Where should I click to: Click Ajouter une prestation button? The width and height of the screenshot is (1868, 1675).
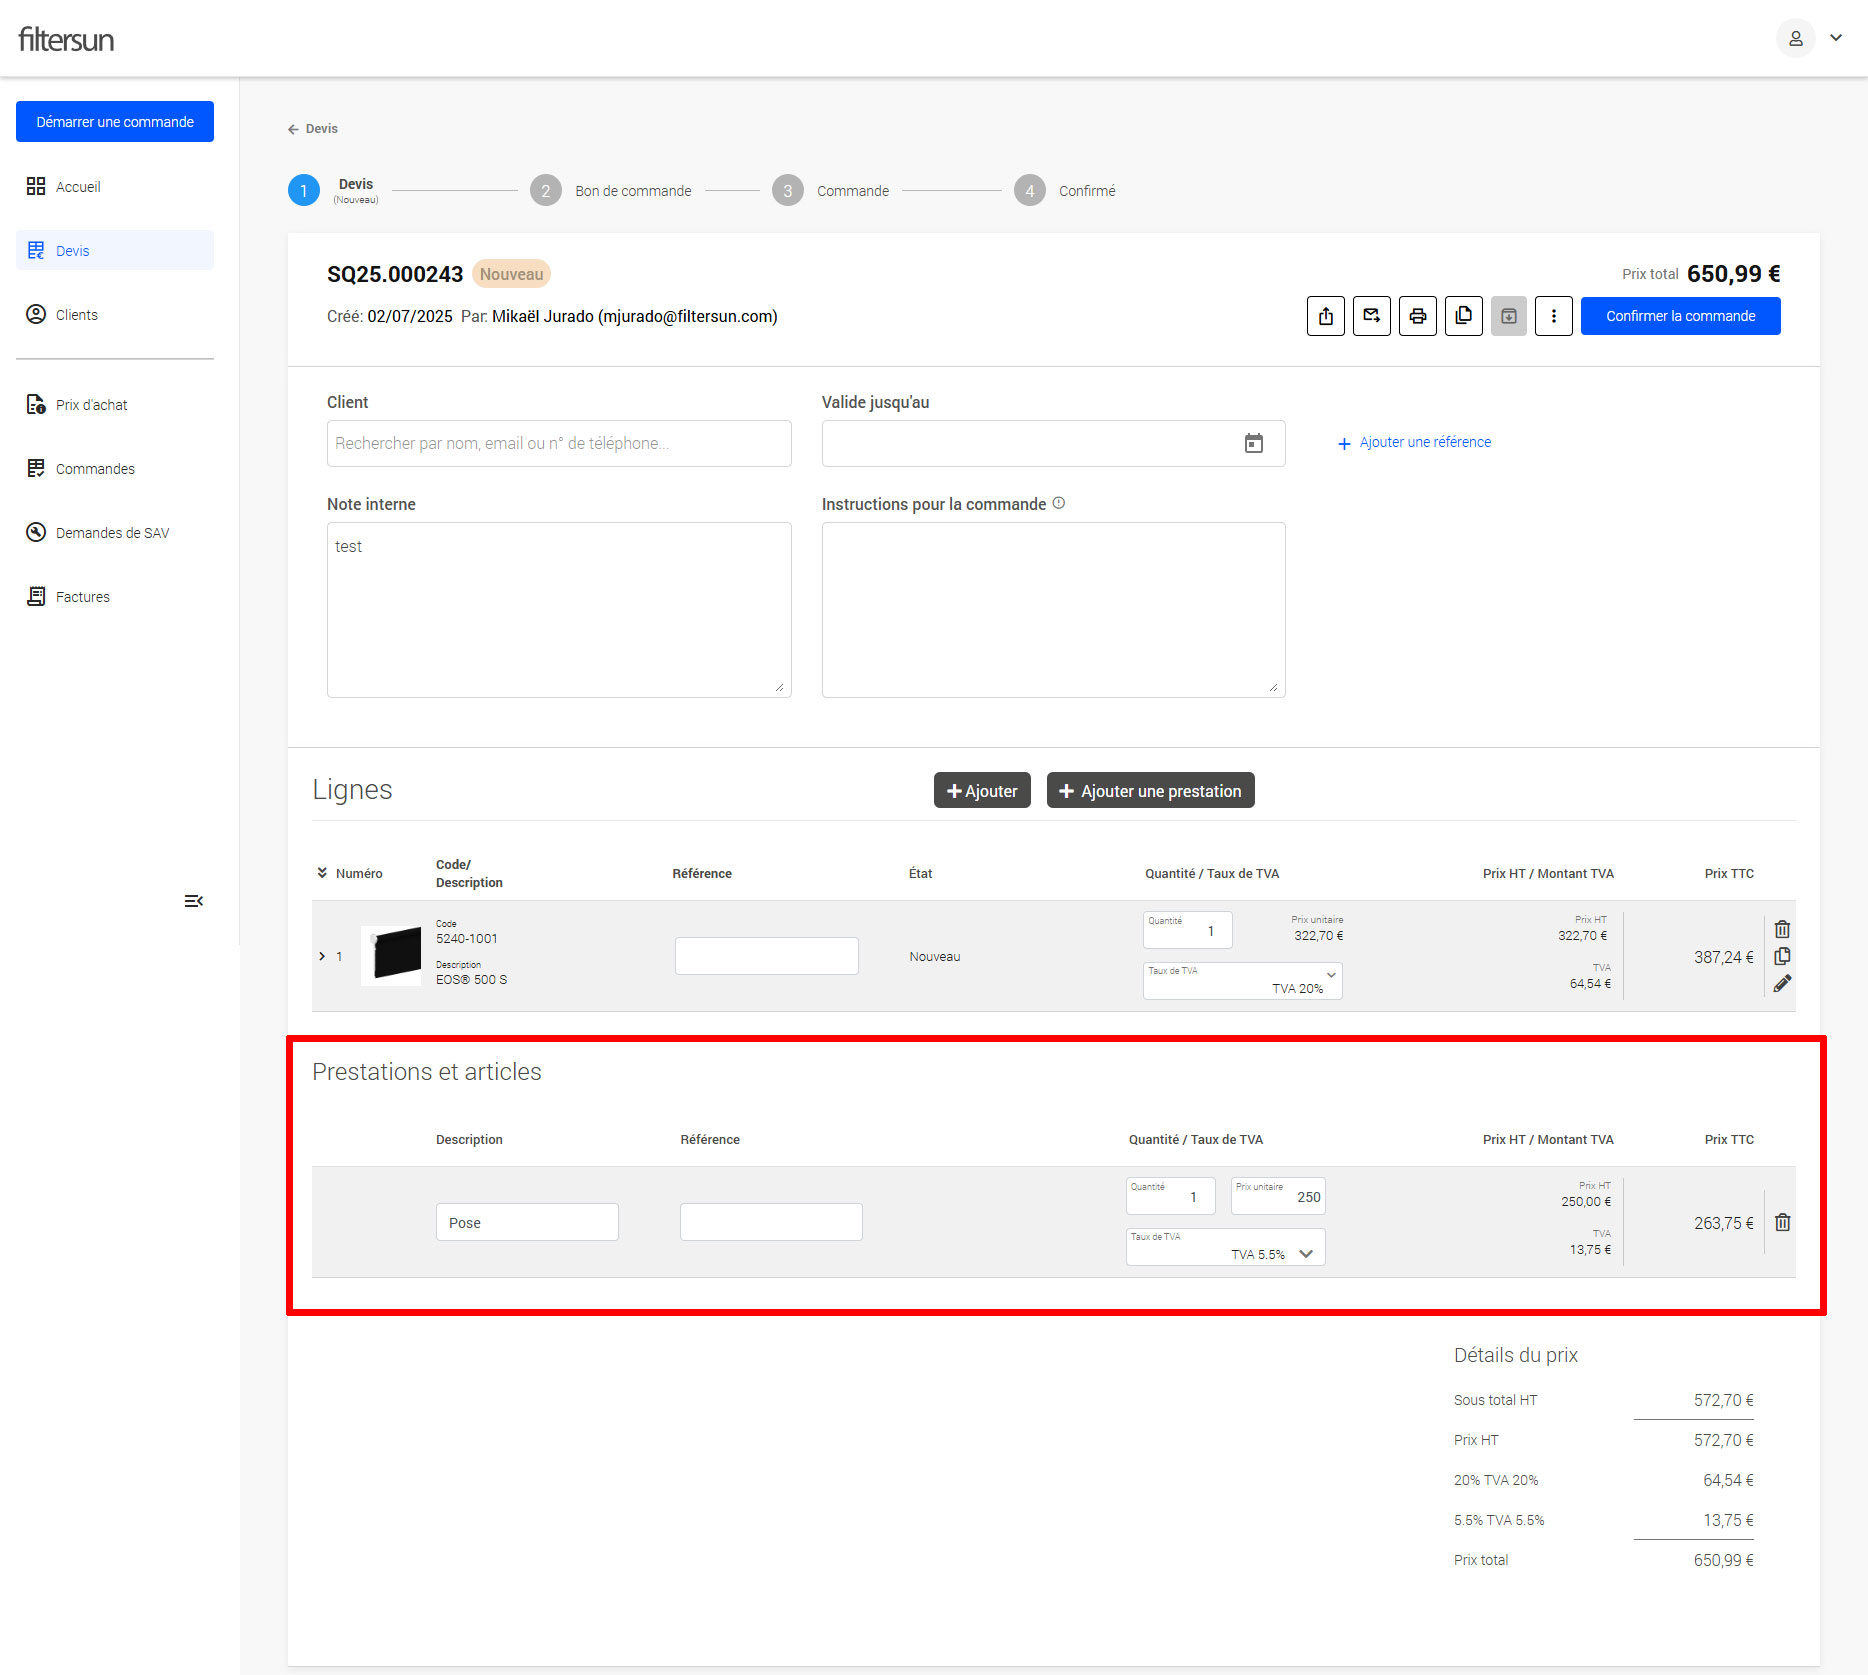[x=1150, y=791]
